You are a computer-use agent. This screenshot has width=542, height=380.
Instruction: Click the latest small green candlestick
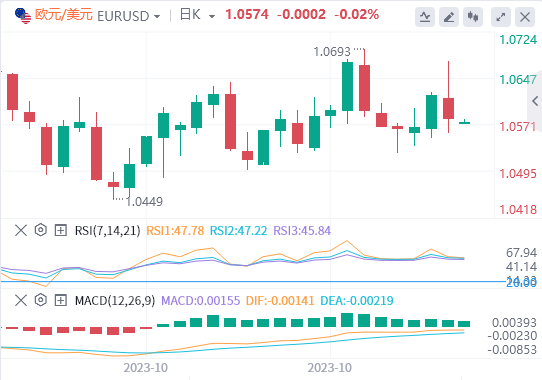tap(465, 122)
